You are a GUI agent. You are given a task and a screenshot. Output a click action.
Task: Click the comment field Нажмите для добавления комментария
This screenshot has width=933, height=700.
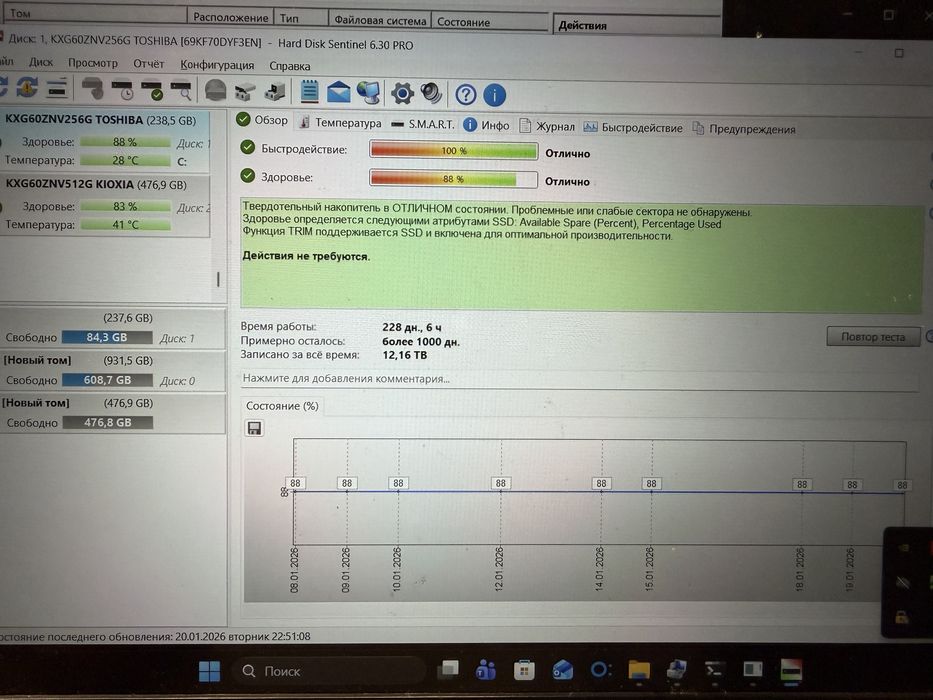click(x=580, y=379)
